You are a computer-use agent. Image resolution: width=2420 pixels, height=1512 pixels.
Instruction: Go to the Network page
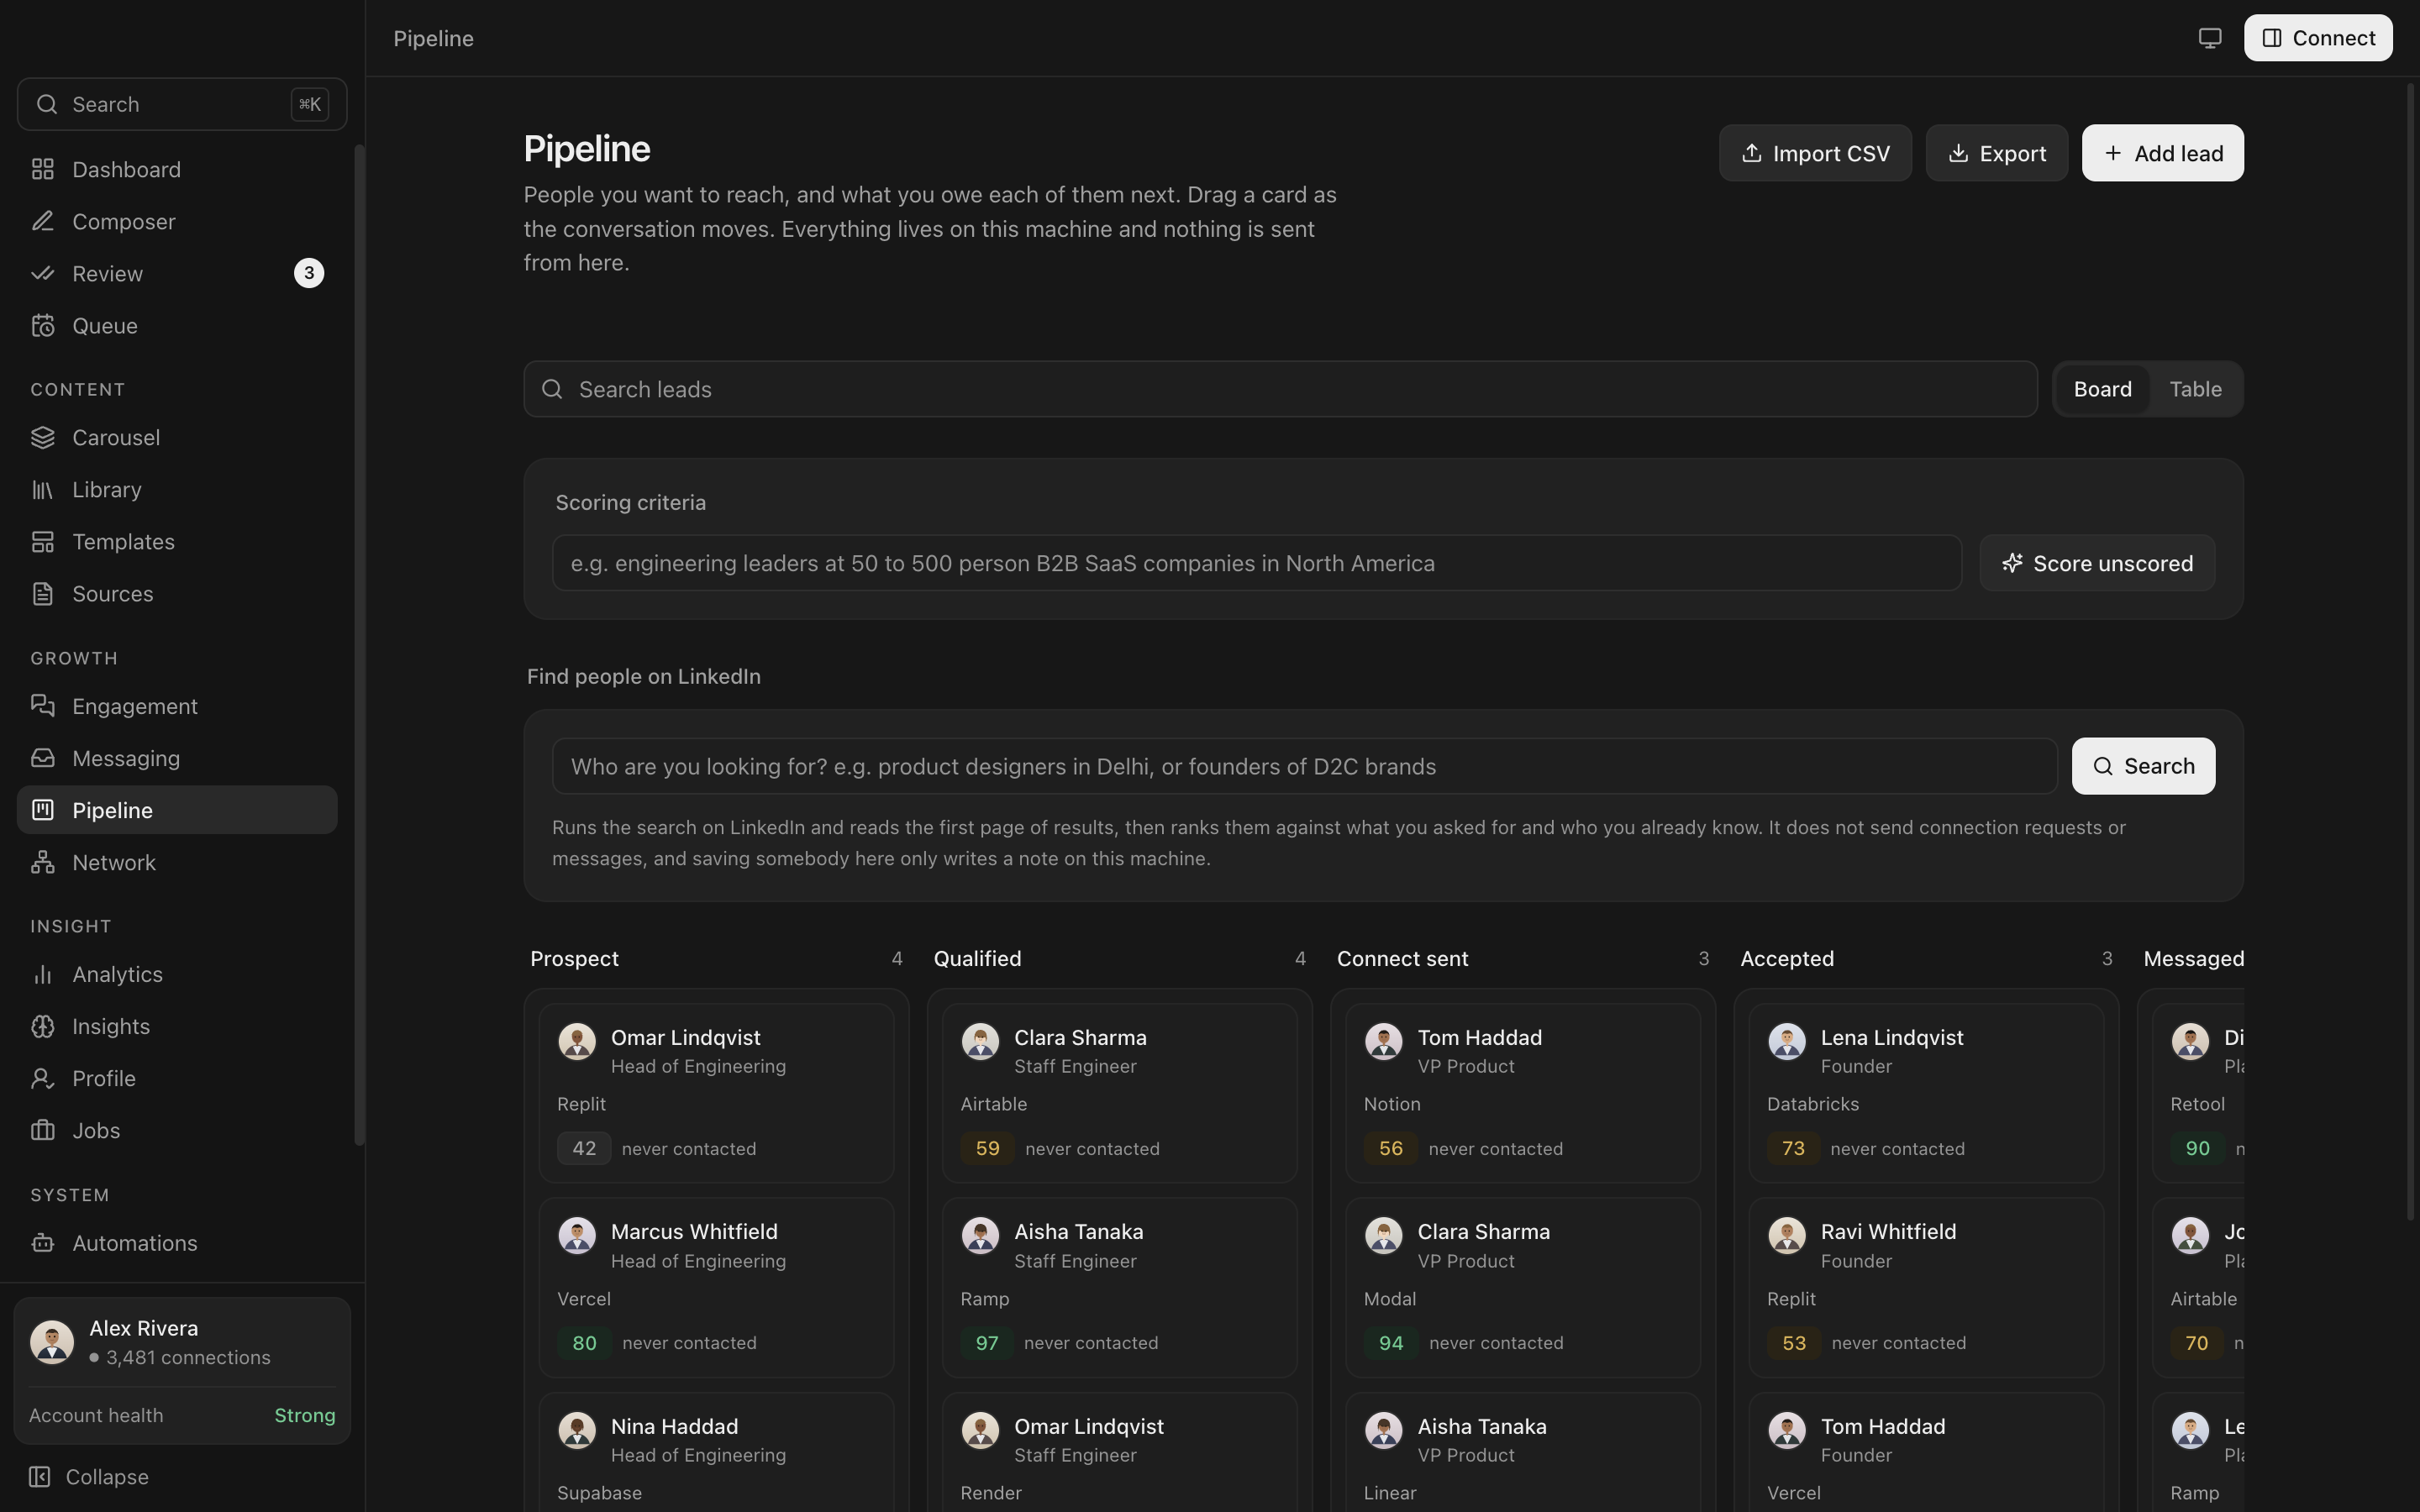(177, 862)
